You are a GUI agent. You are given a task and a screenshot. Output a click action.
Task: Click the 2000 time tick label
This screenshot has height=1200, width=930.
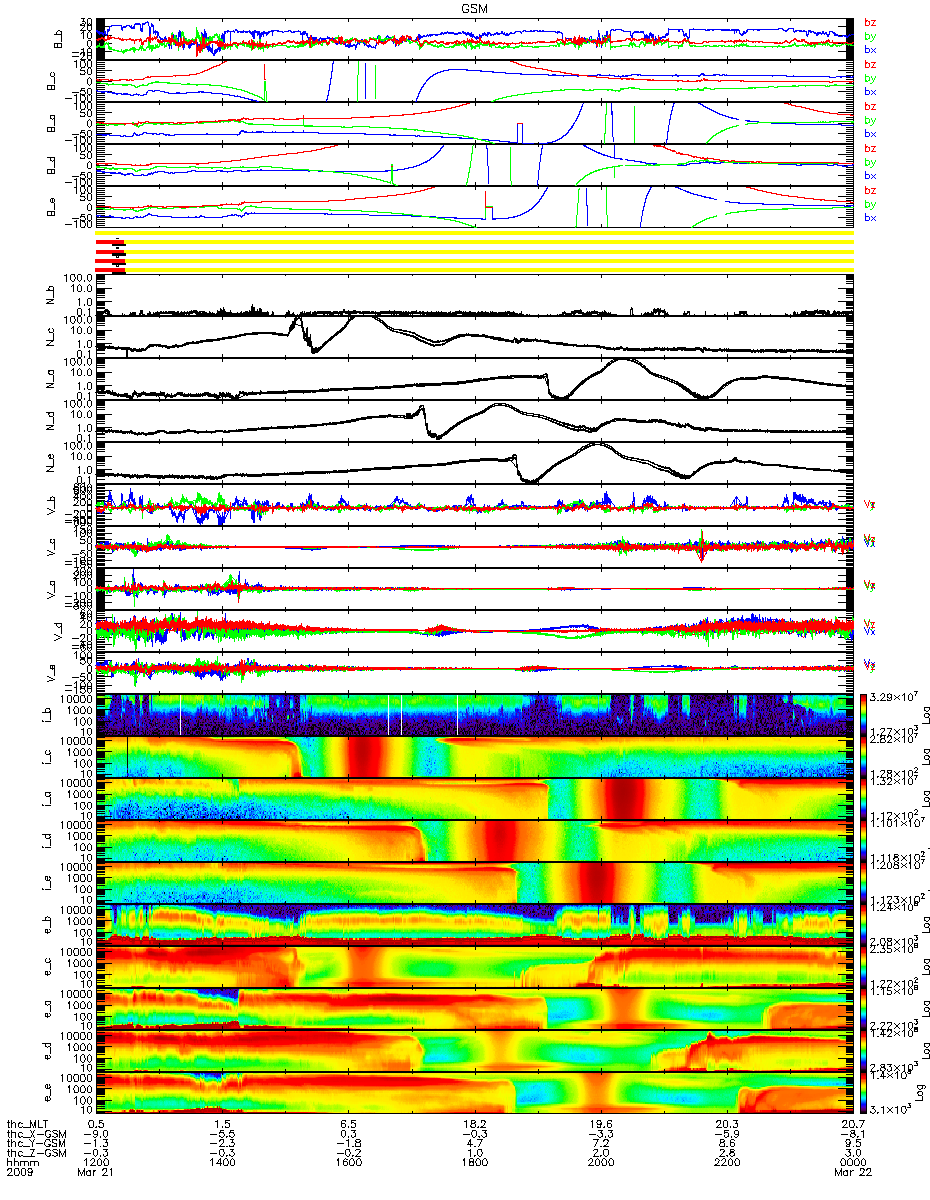point(601,1163)
